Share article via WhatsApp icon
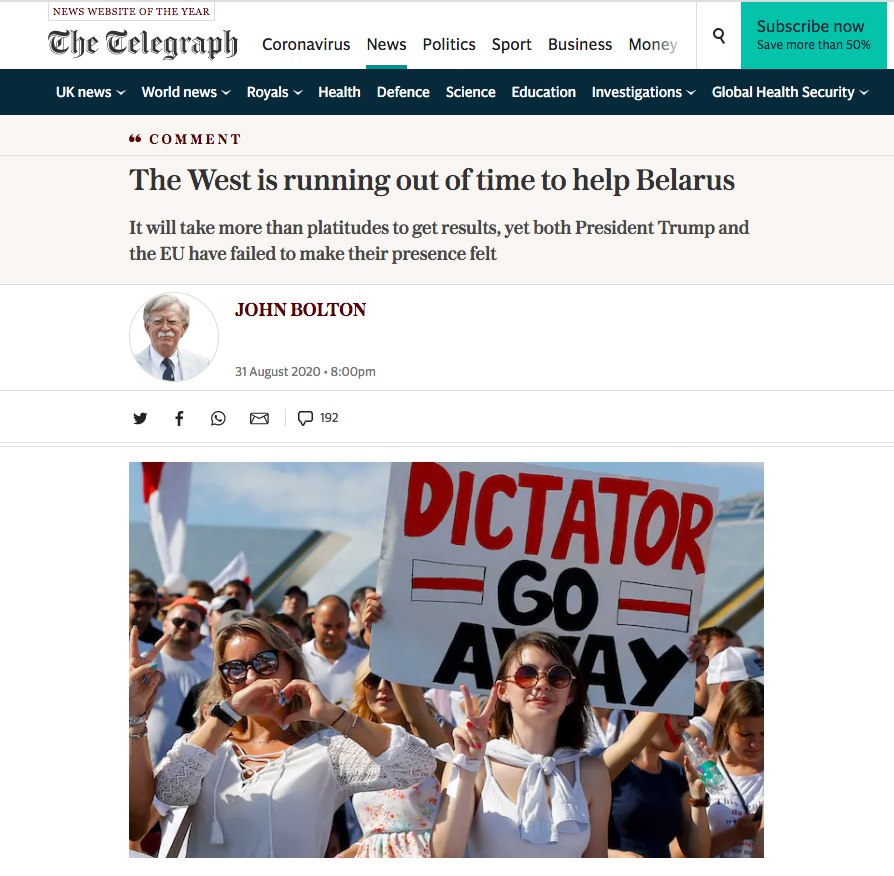 (218, 419)
